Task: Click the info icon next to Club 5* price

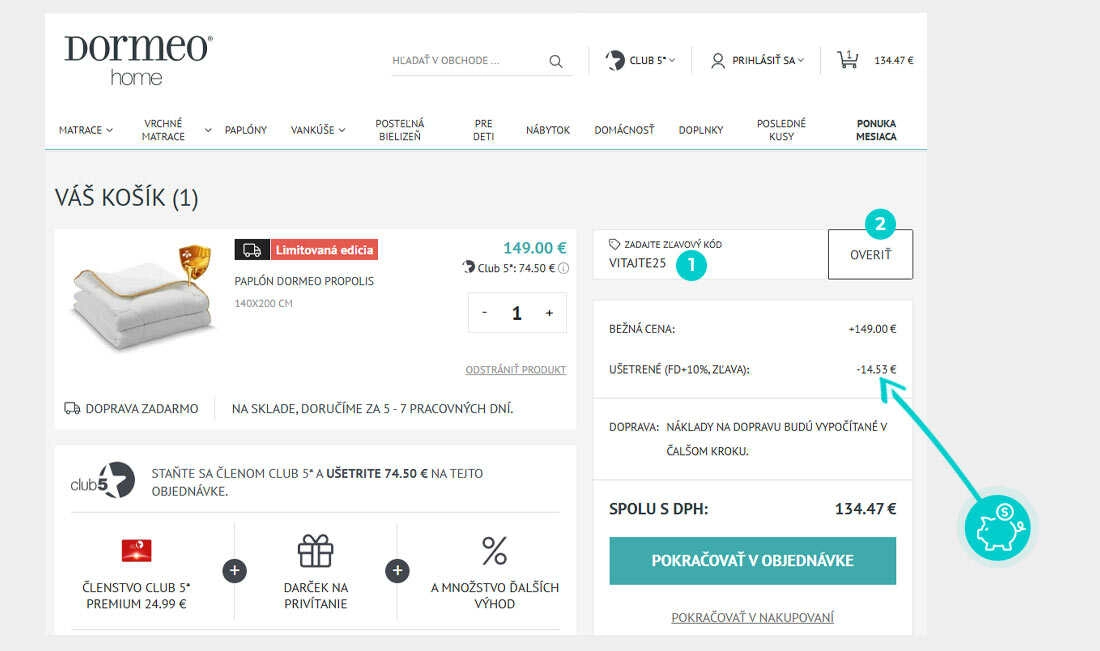Action: point(563,268)
